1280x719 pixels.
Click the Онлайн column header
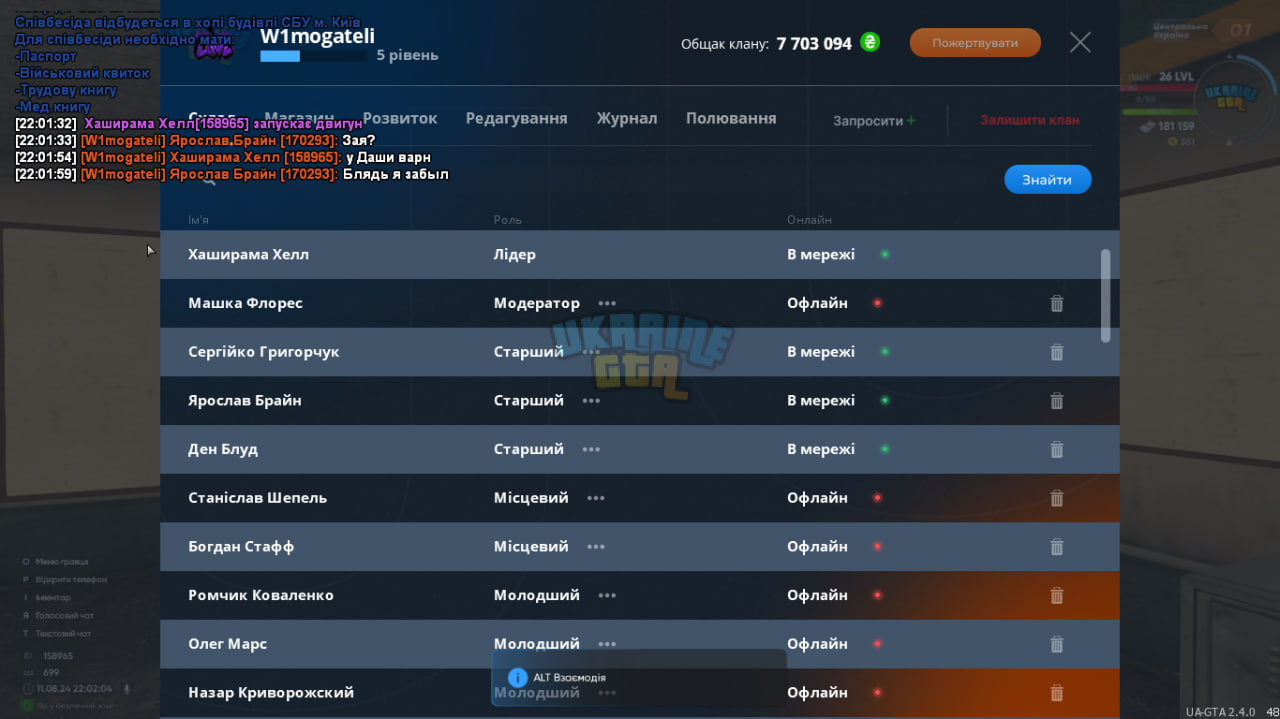tap(809, 220)
